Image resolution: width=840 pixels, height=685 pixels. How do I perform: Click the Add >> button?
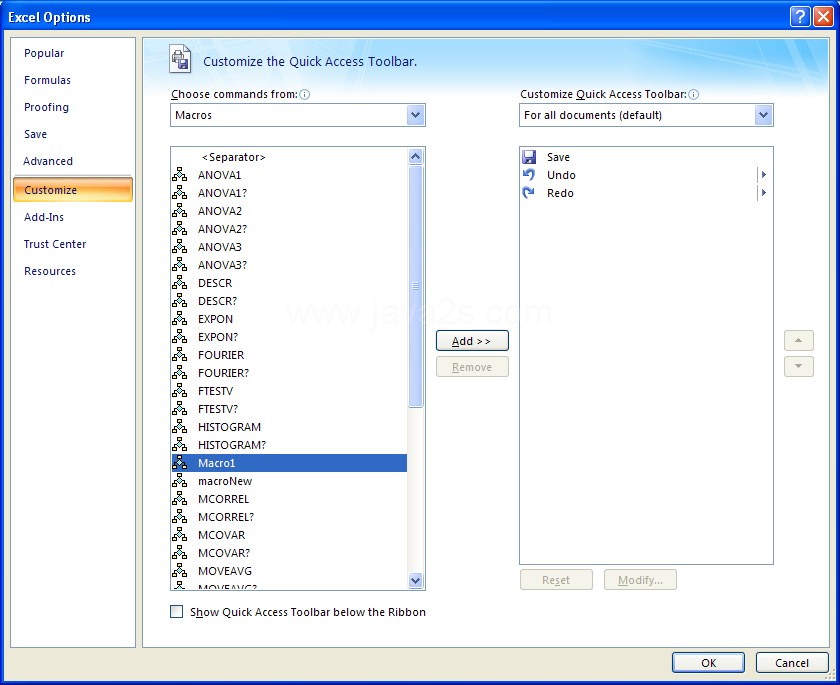(x=472, y=341)
